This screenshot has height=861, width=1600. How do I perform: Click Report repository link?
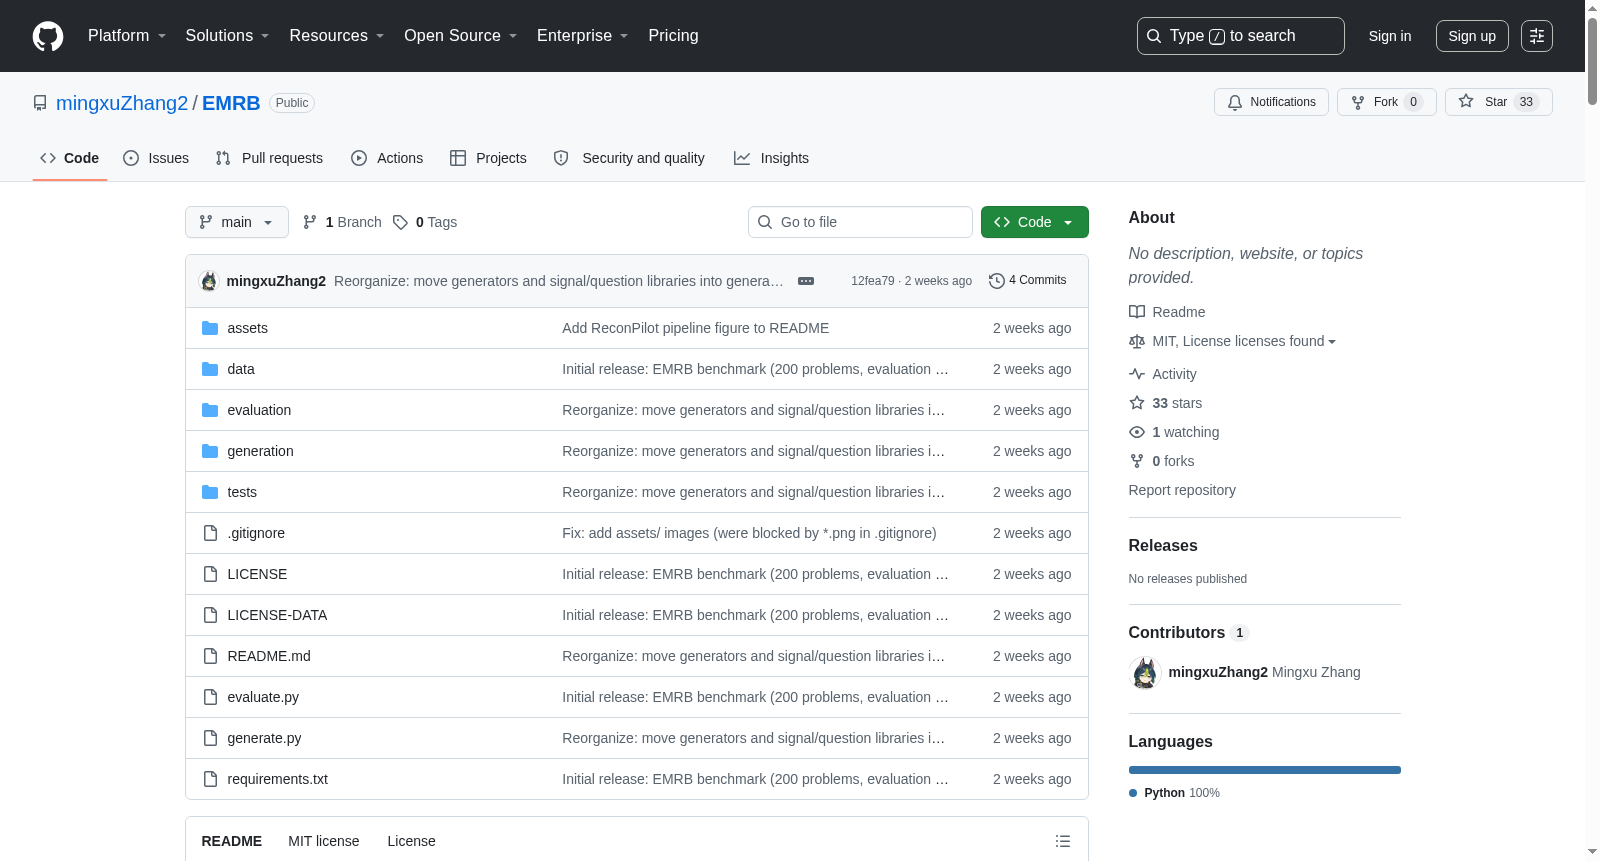click(x=1182, y=490)
